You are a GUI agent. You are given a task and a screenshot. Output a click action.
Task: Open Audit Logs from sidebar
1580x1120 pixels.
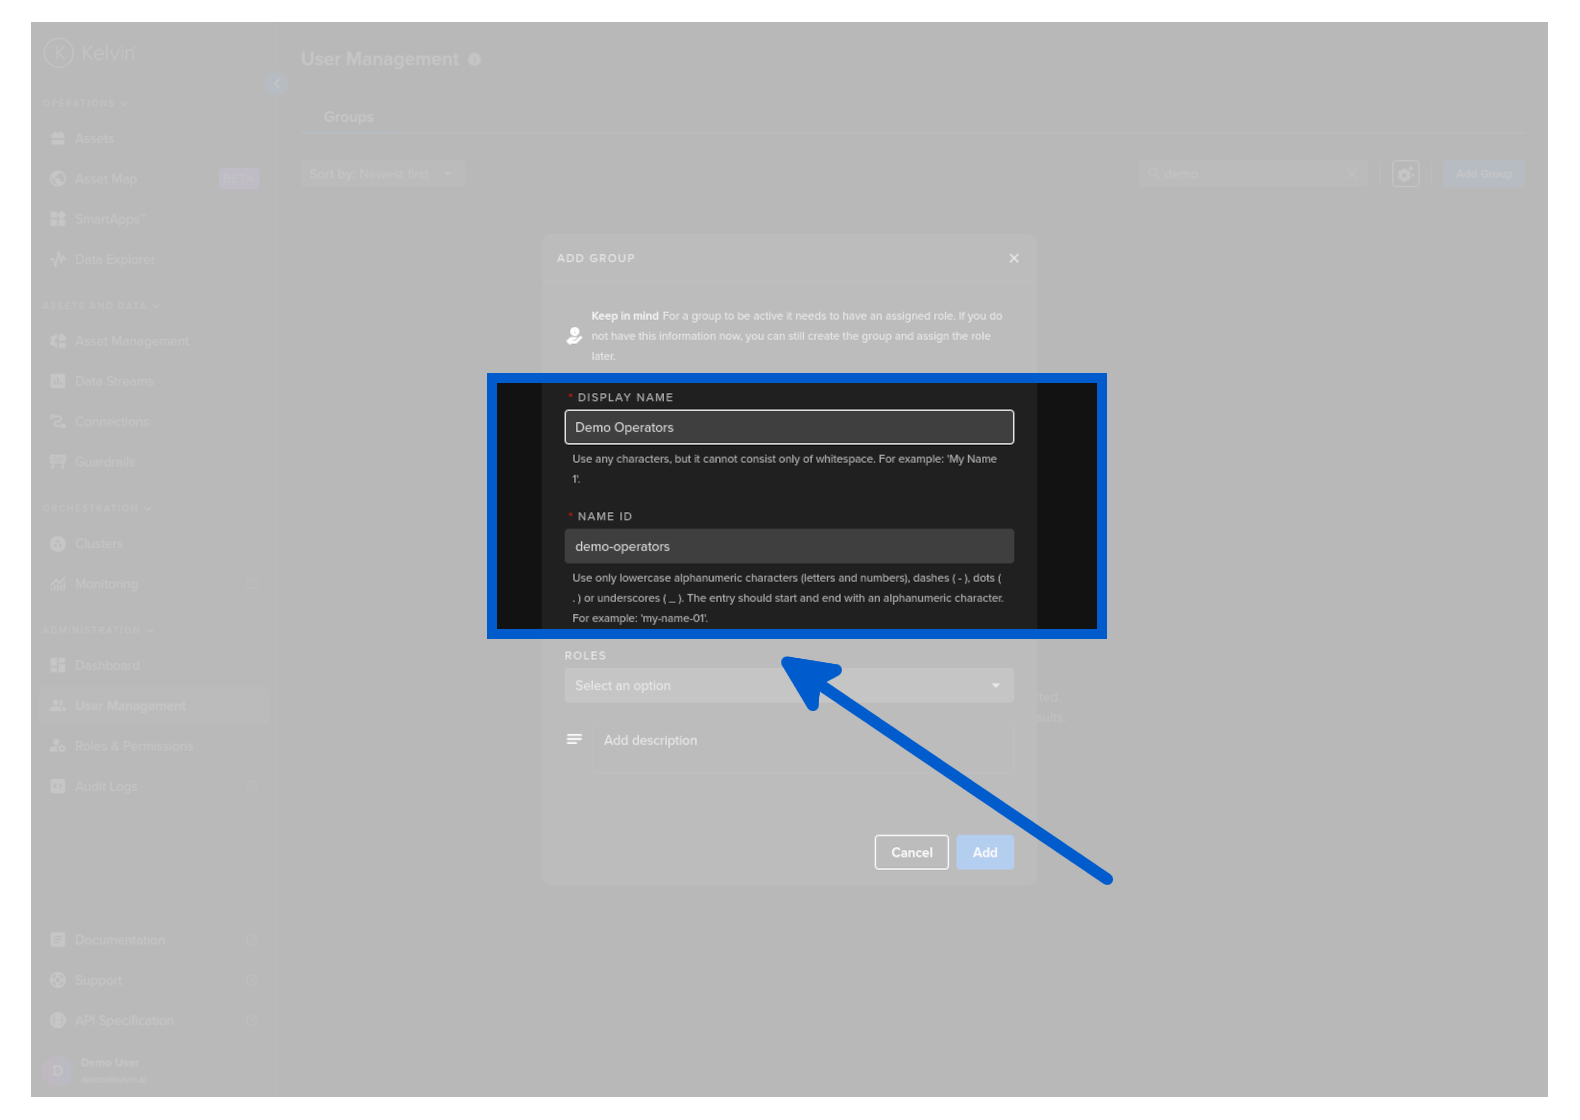tap(106, 787)
